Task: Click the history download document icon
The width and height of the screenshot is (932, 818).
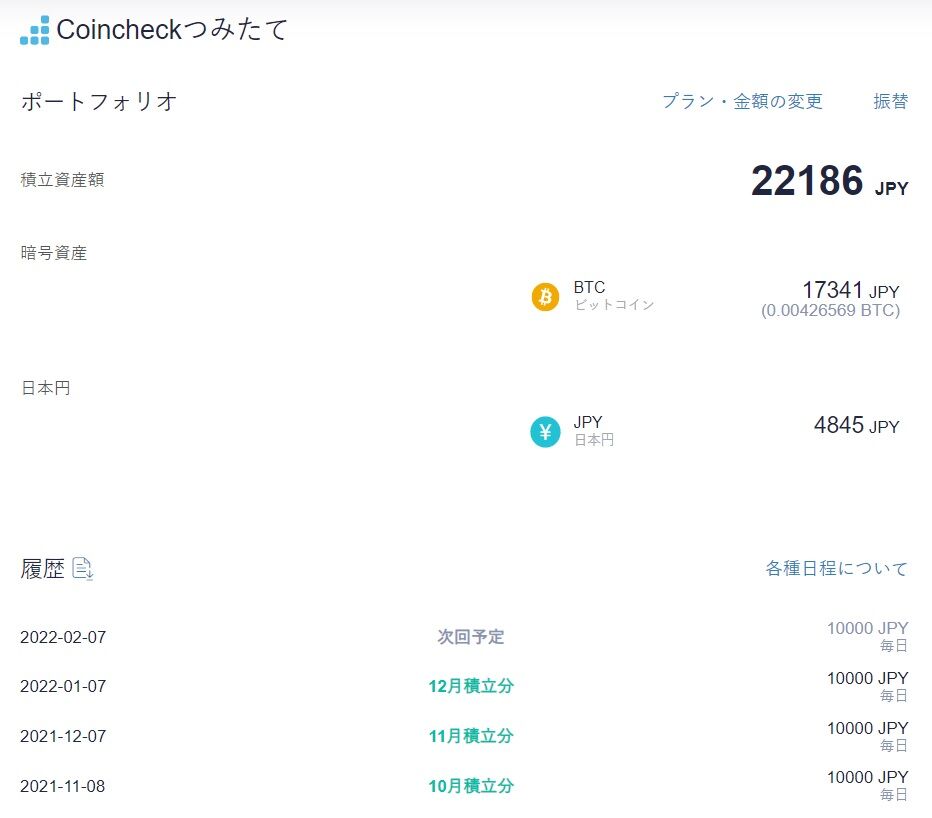Action: pos(83,569)
